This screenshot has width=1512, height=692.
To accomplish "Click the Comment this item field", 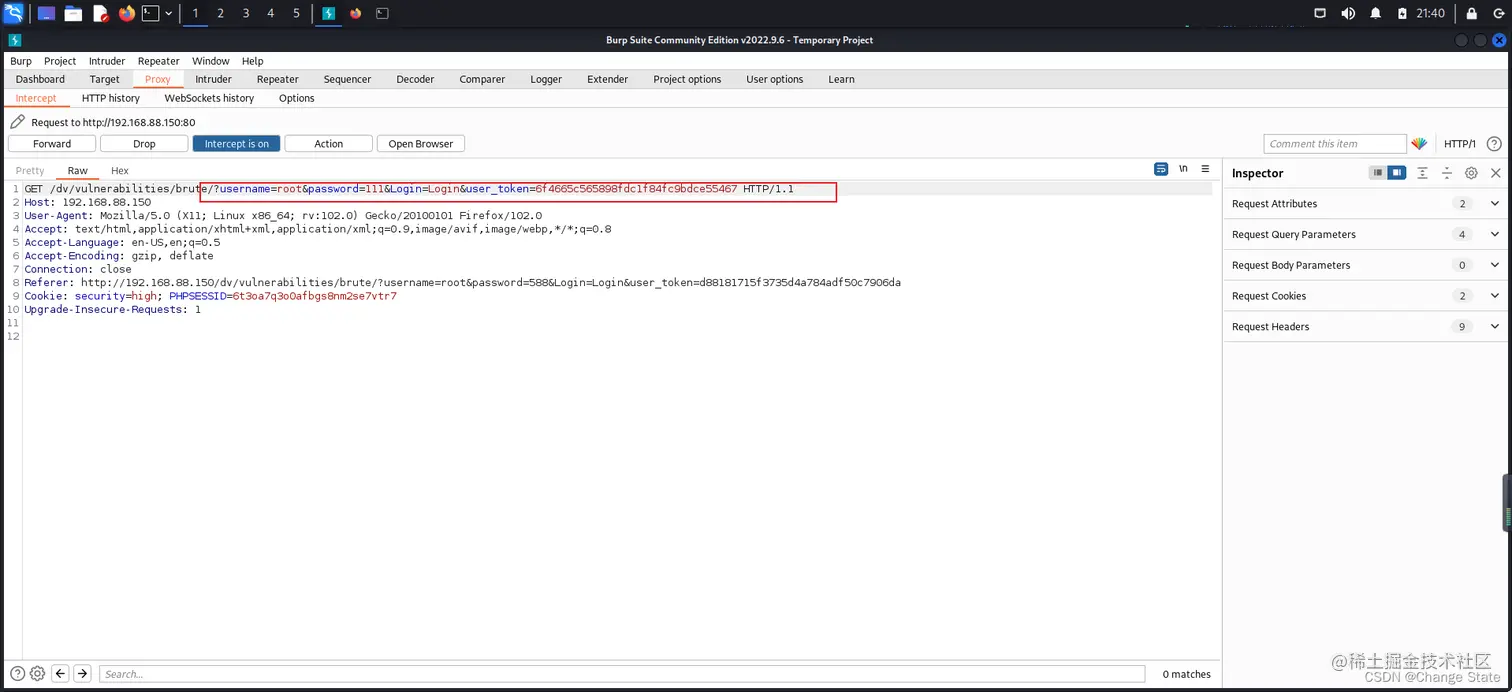I will click(x=1335, y=144).
